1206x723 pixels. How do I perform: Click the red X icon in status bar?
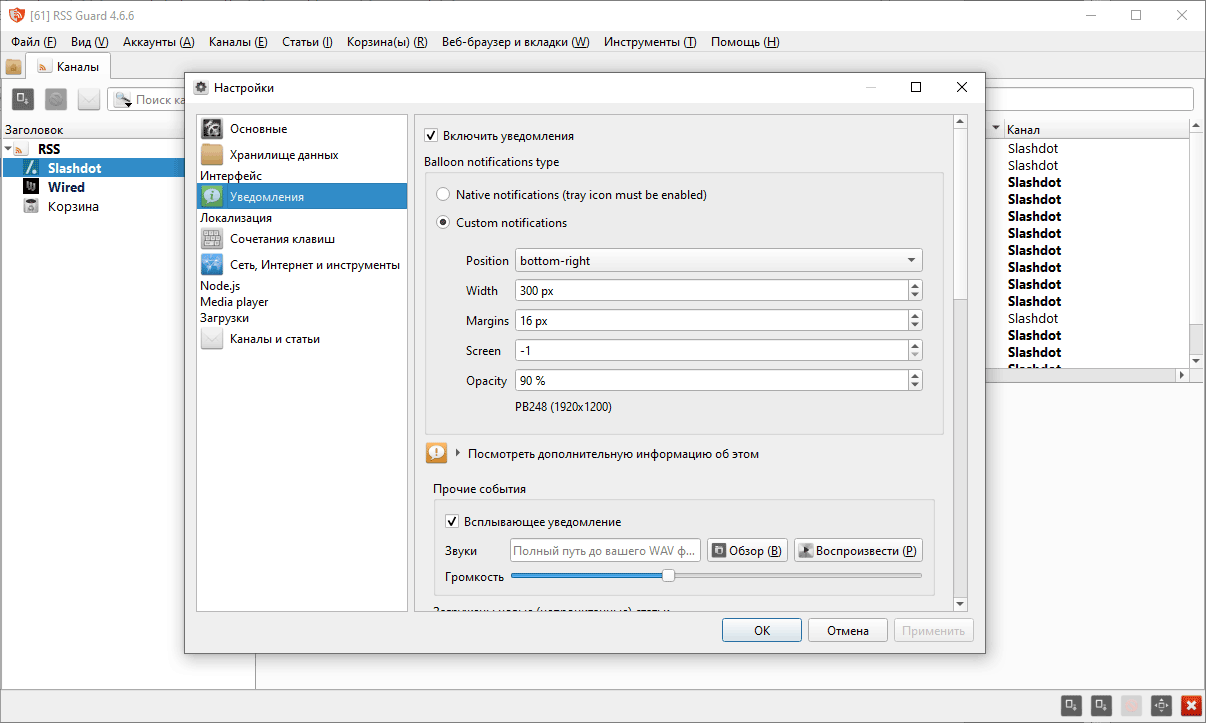pyautogui.click(x=1191, y=705)
